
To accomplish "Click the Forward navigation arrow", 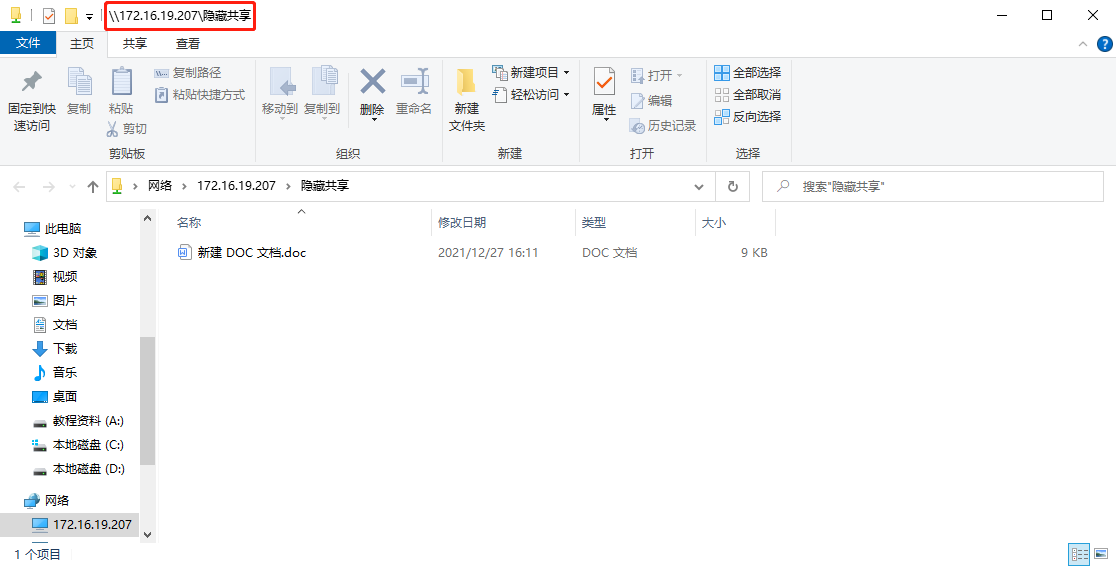I will [48, 187].
